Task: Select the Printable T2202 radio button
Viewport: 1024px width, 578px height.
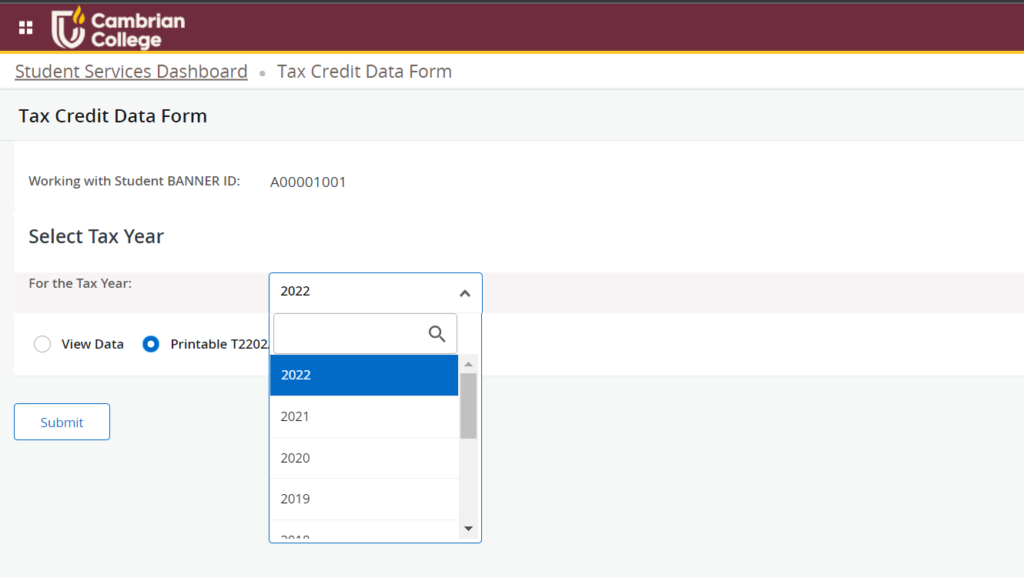Action: [151, 344]
